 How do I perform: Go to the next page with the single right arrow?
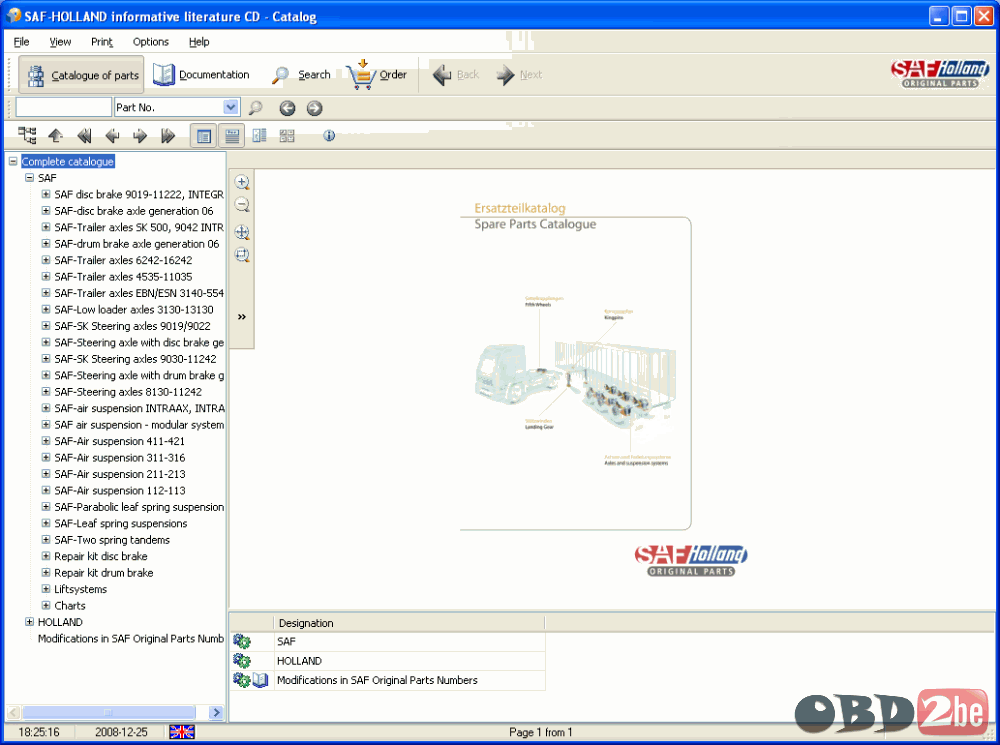140,135
